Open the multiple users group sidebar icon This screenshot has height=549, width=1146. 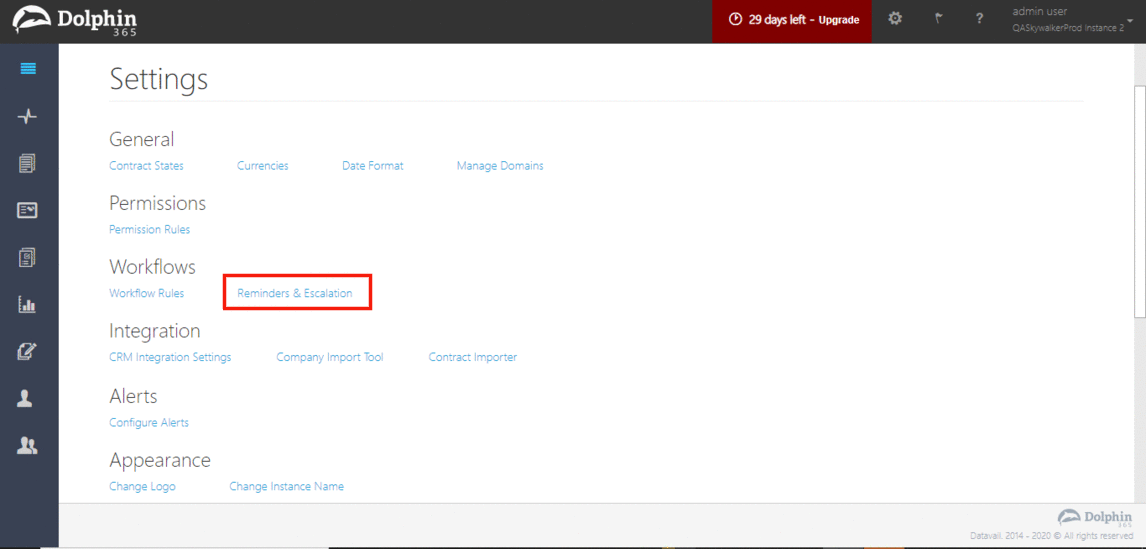pos(28,446)
